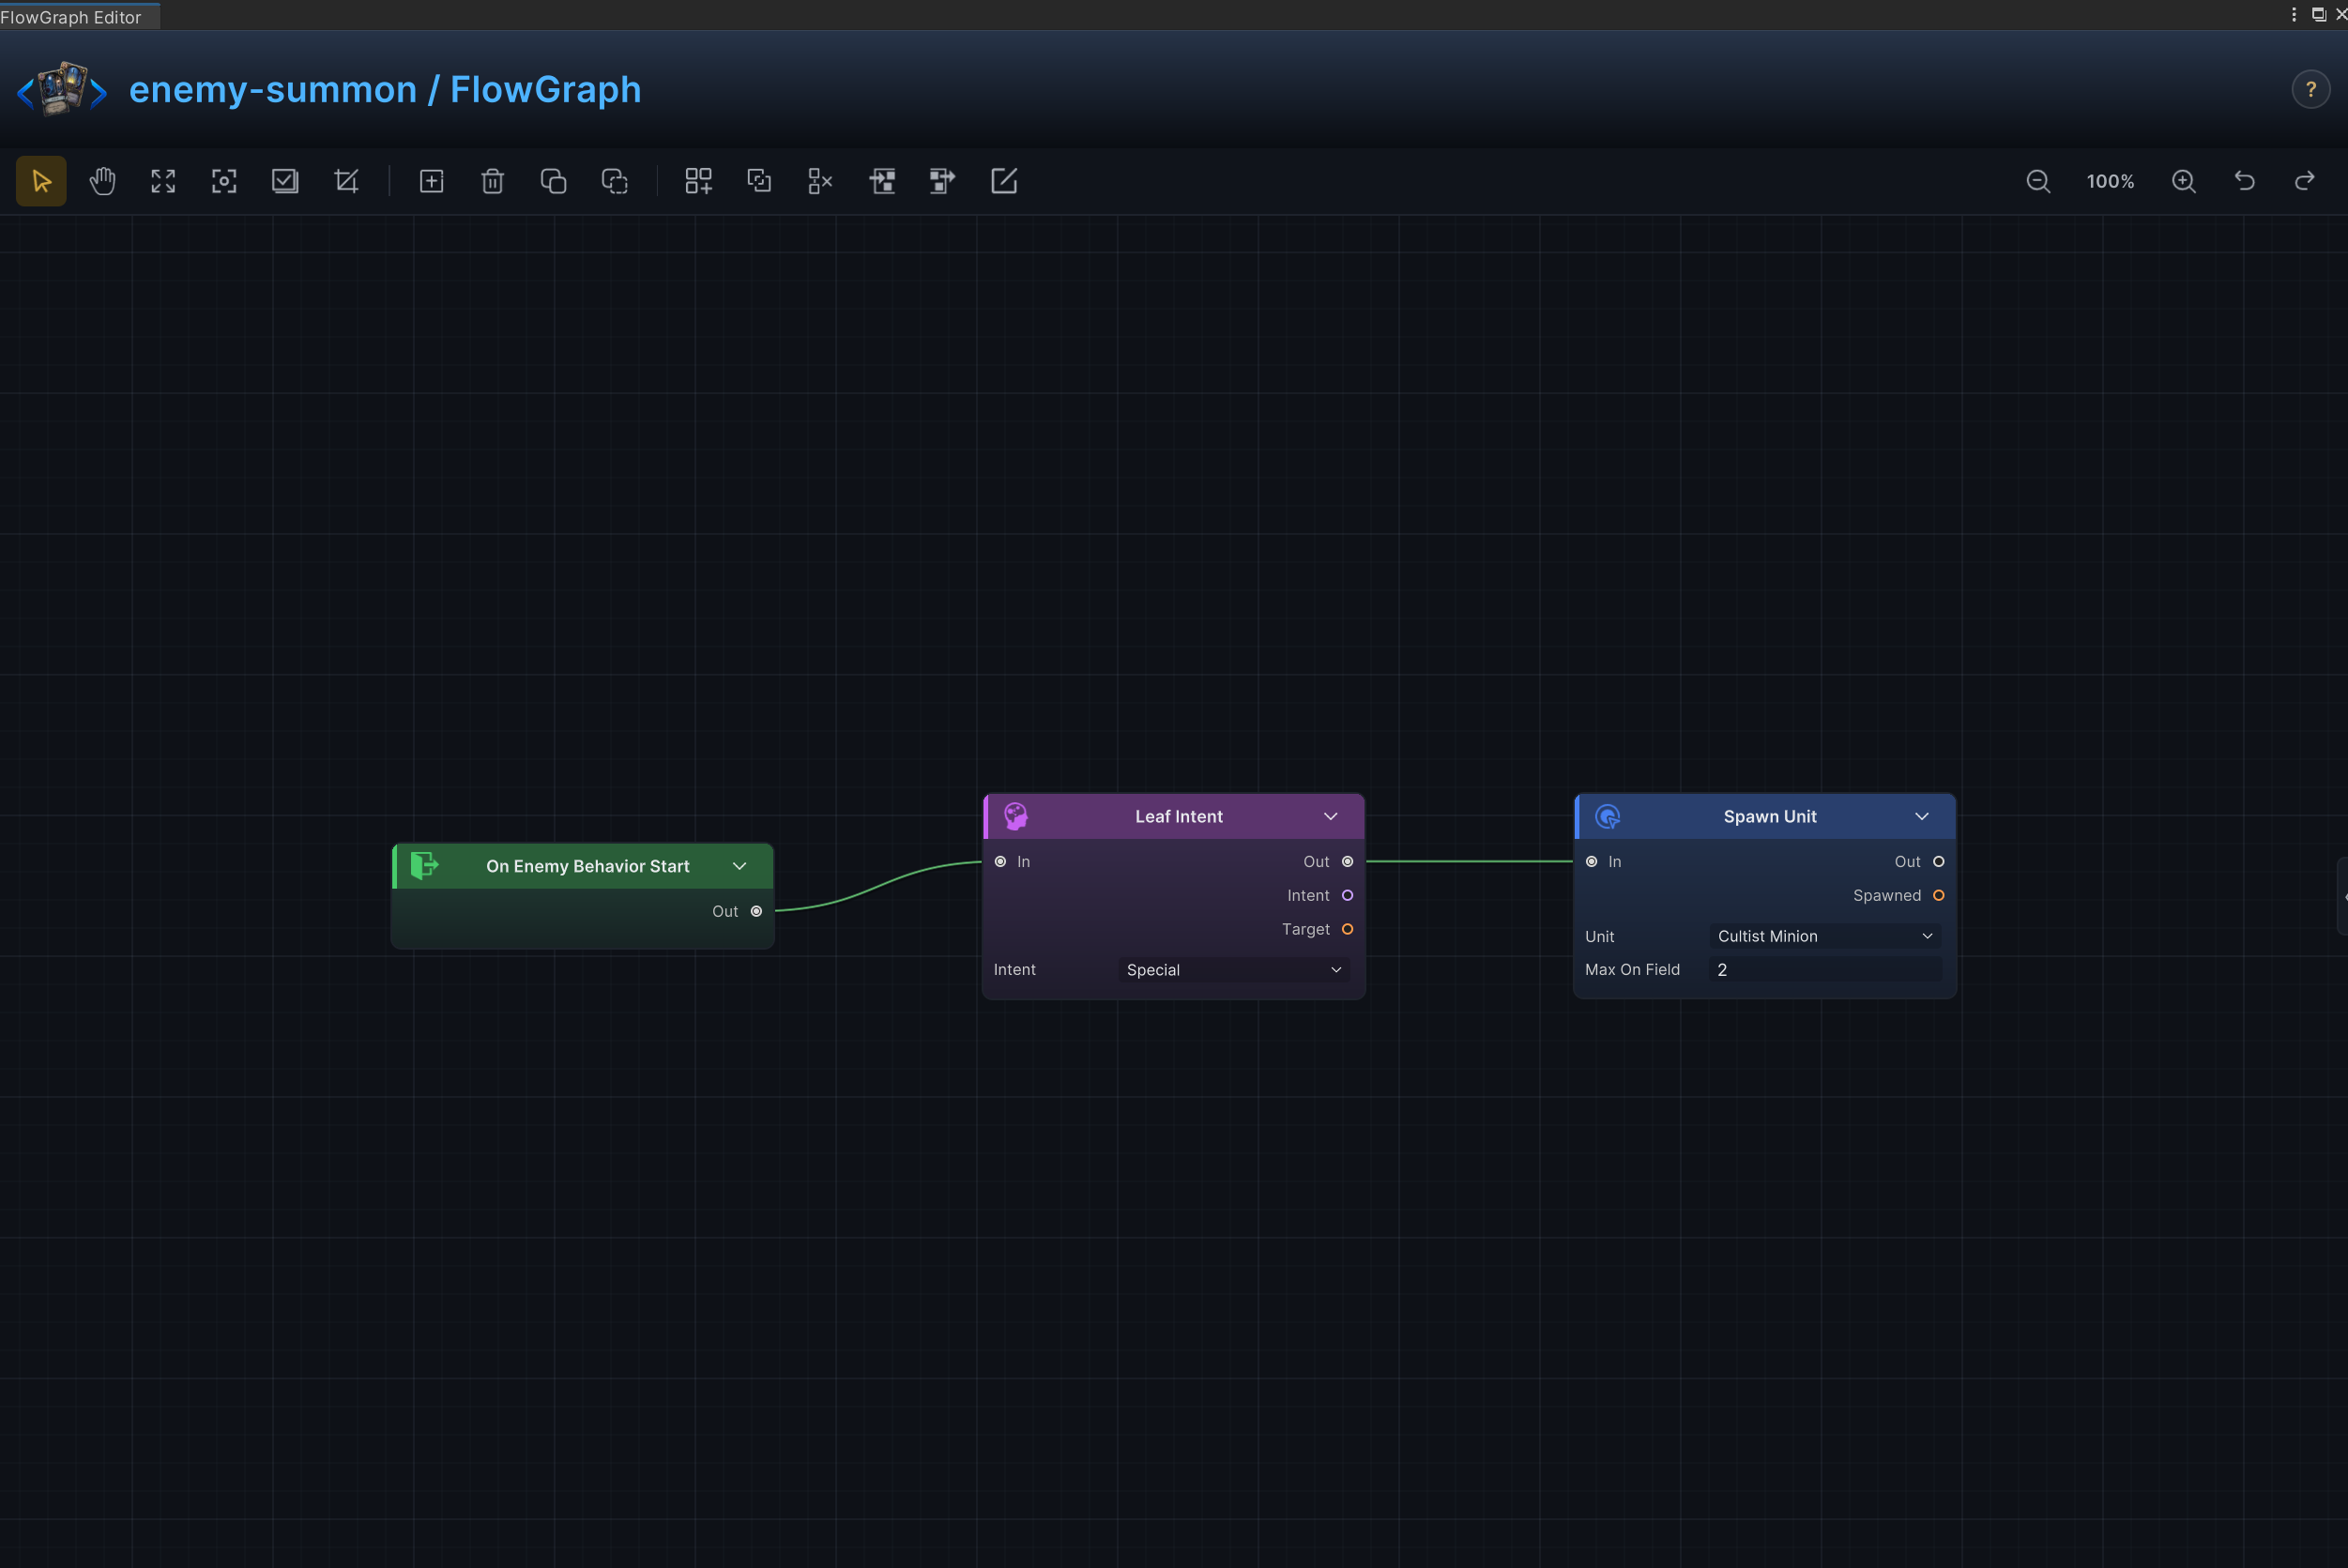Click the remove-from-group X icon

(820, 181)
